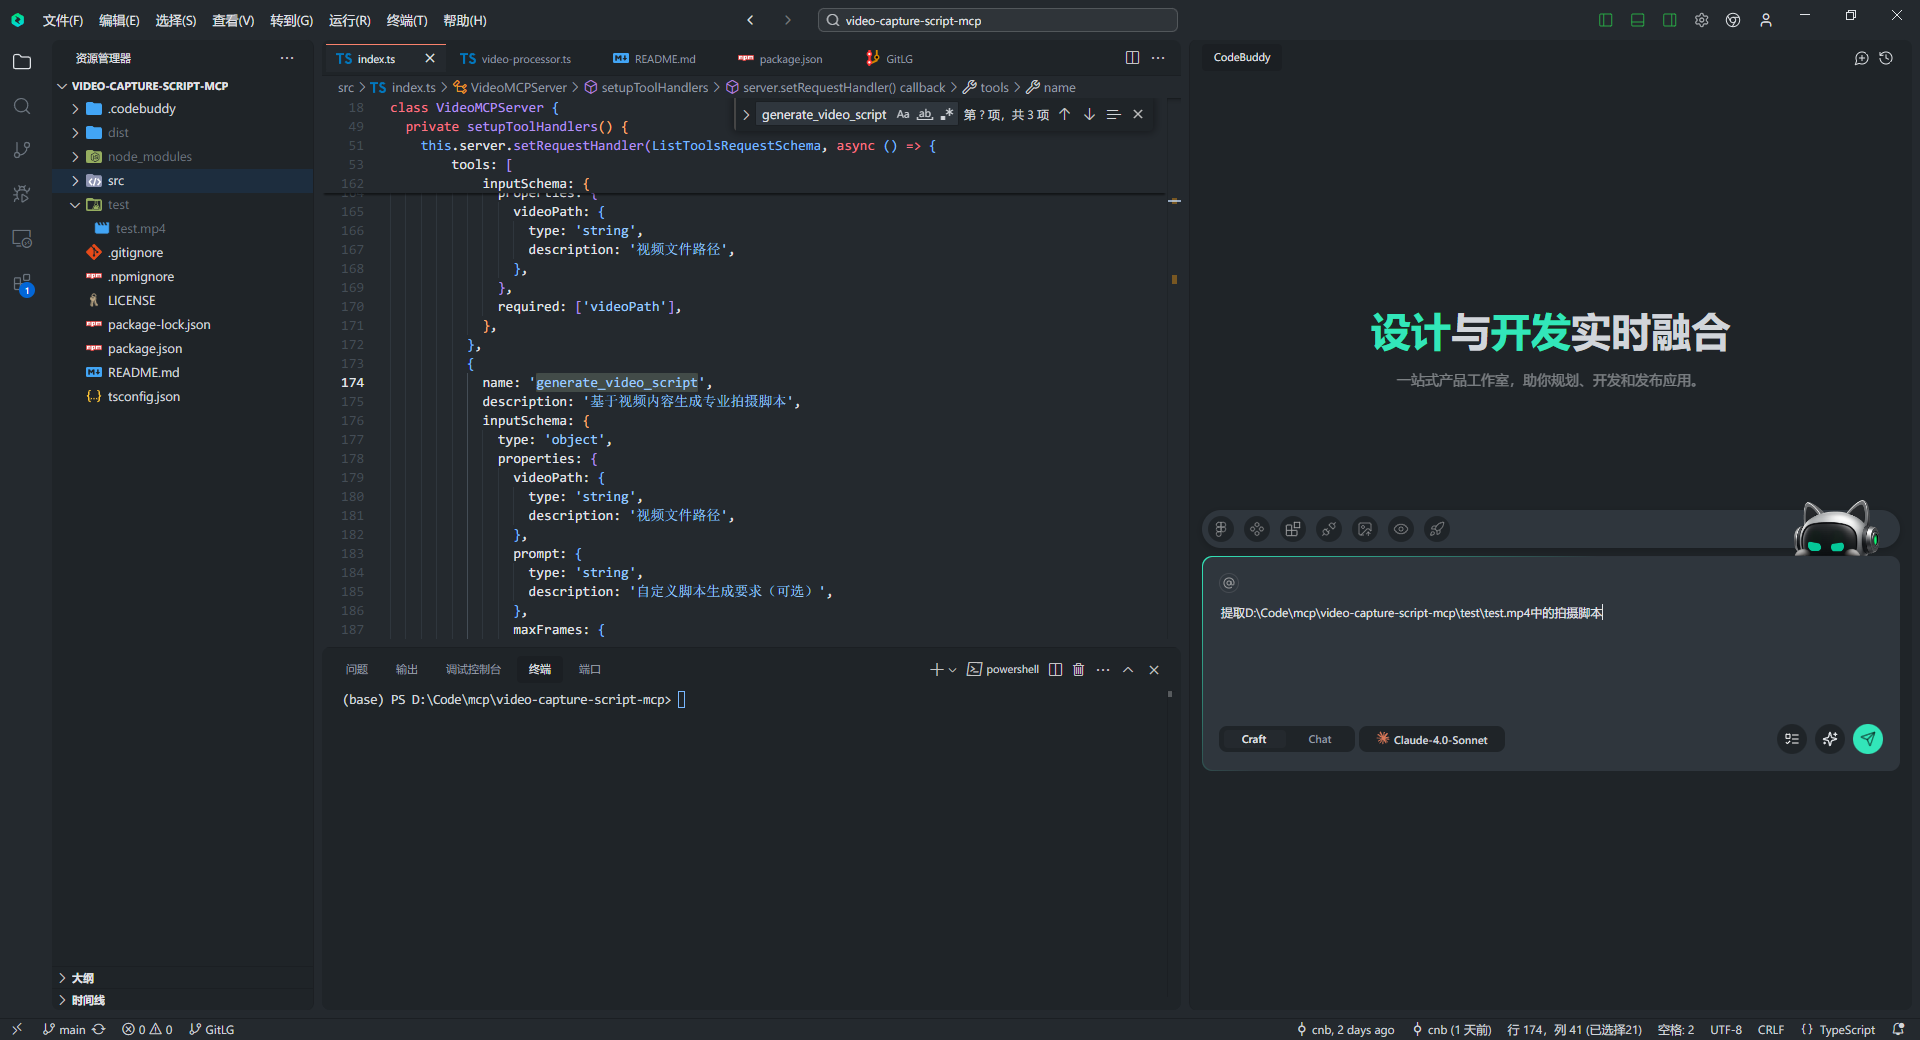Open the video-processor.ts tab
The image size is (1920, 1040).
point(516,59)
